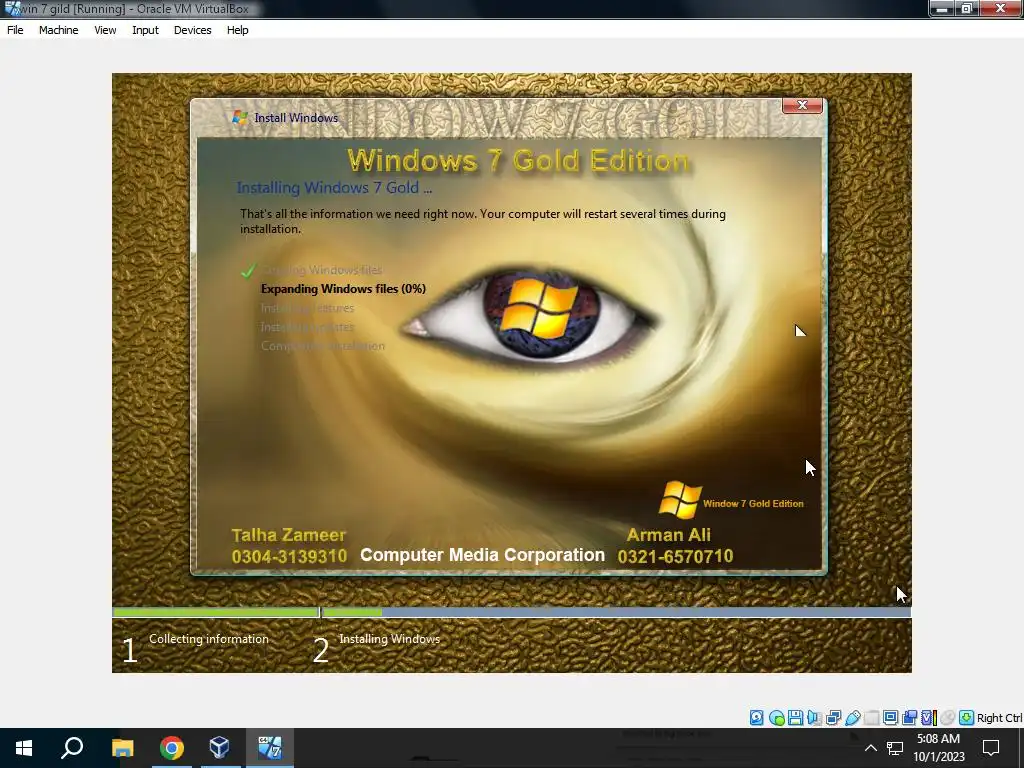This screenshot has height=768, width=1024.
Task: Open the taskbar clock showing 5:08 AM
Action: (938, 748)
